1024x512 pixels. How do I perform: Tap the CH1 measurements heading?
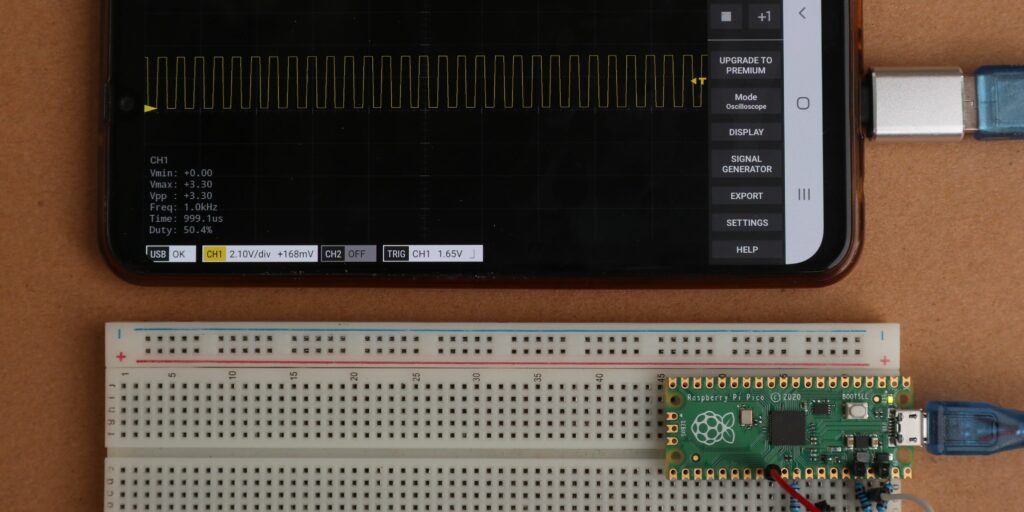click(x=159, y=160)
